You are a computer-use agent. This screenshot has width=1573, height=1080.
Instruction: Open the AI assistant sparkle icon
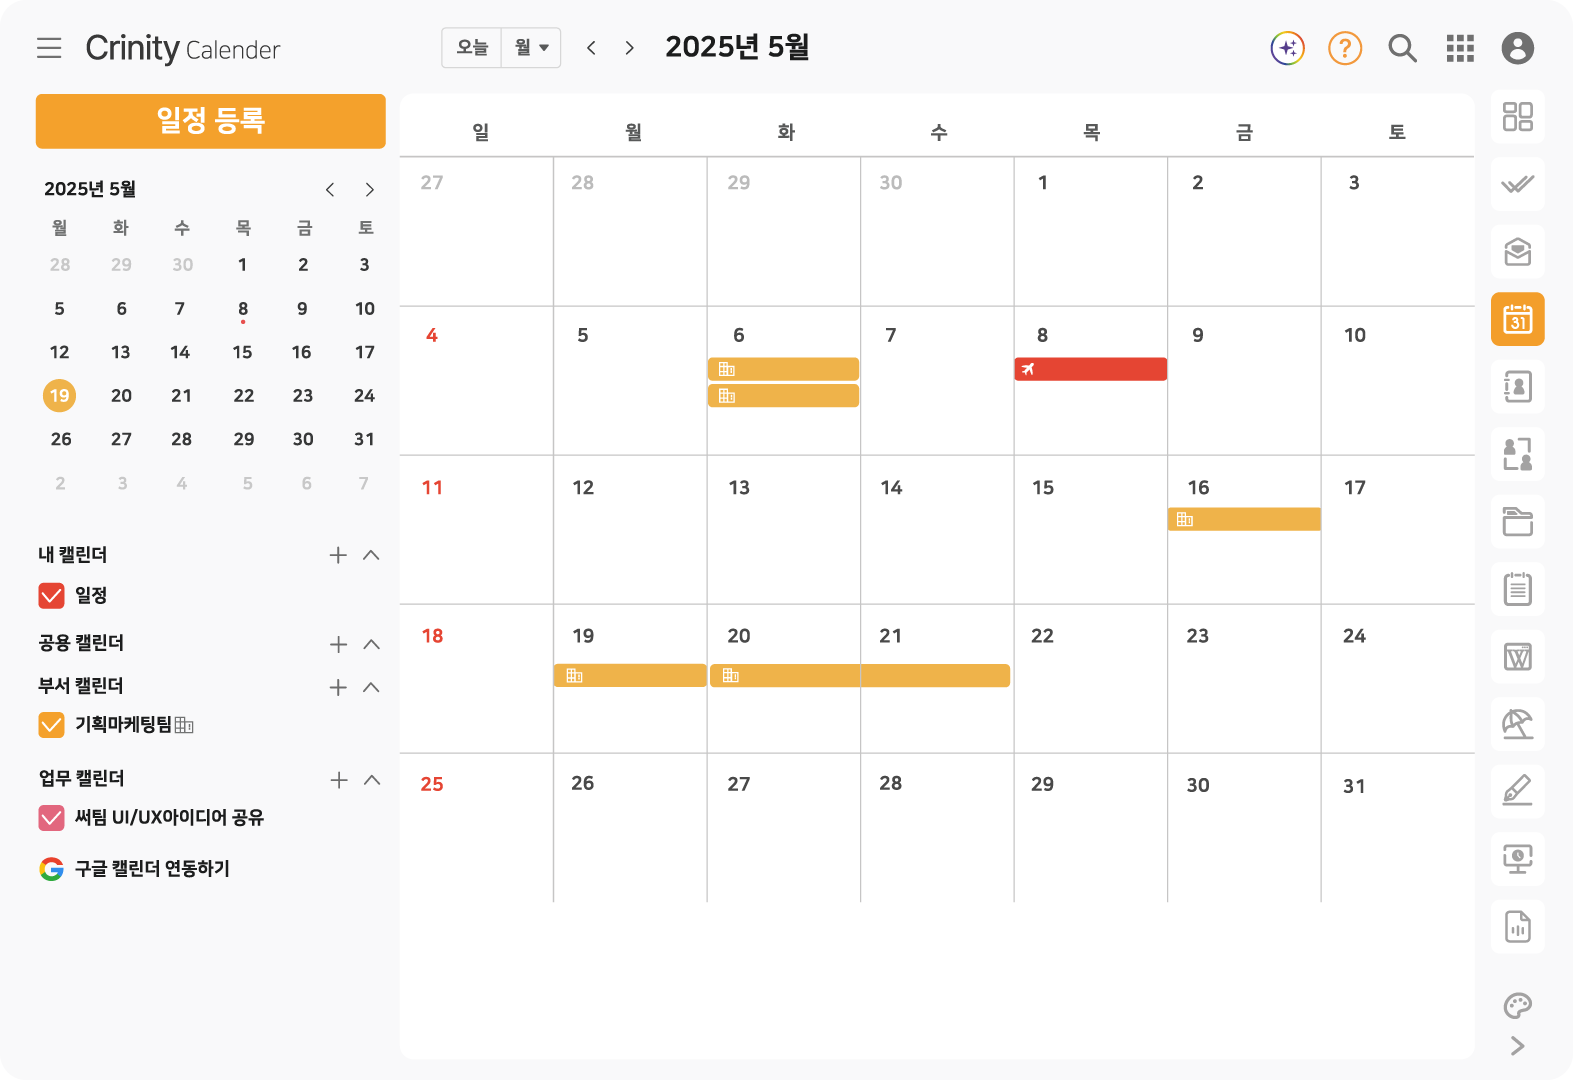(1287, 48)
